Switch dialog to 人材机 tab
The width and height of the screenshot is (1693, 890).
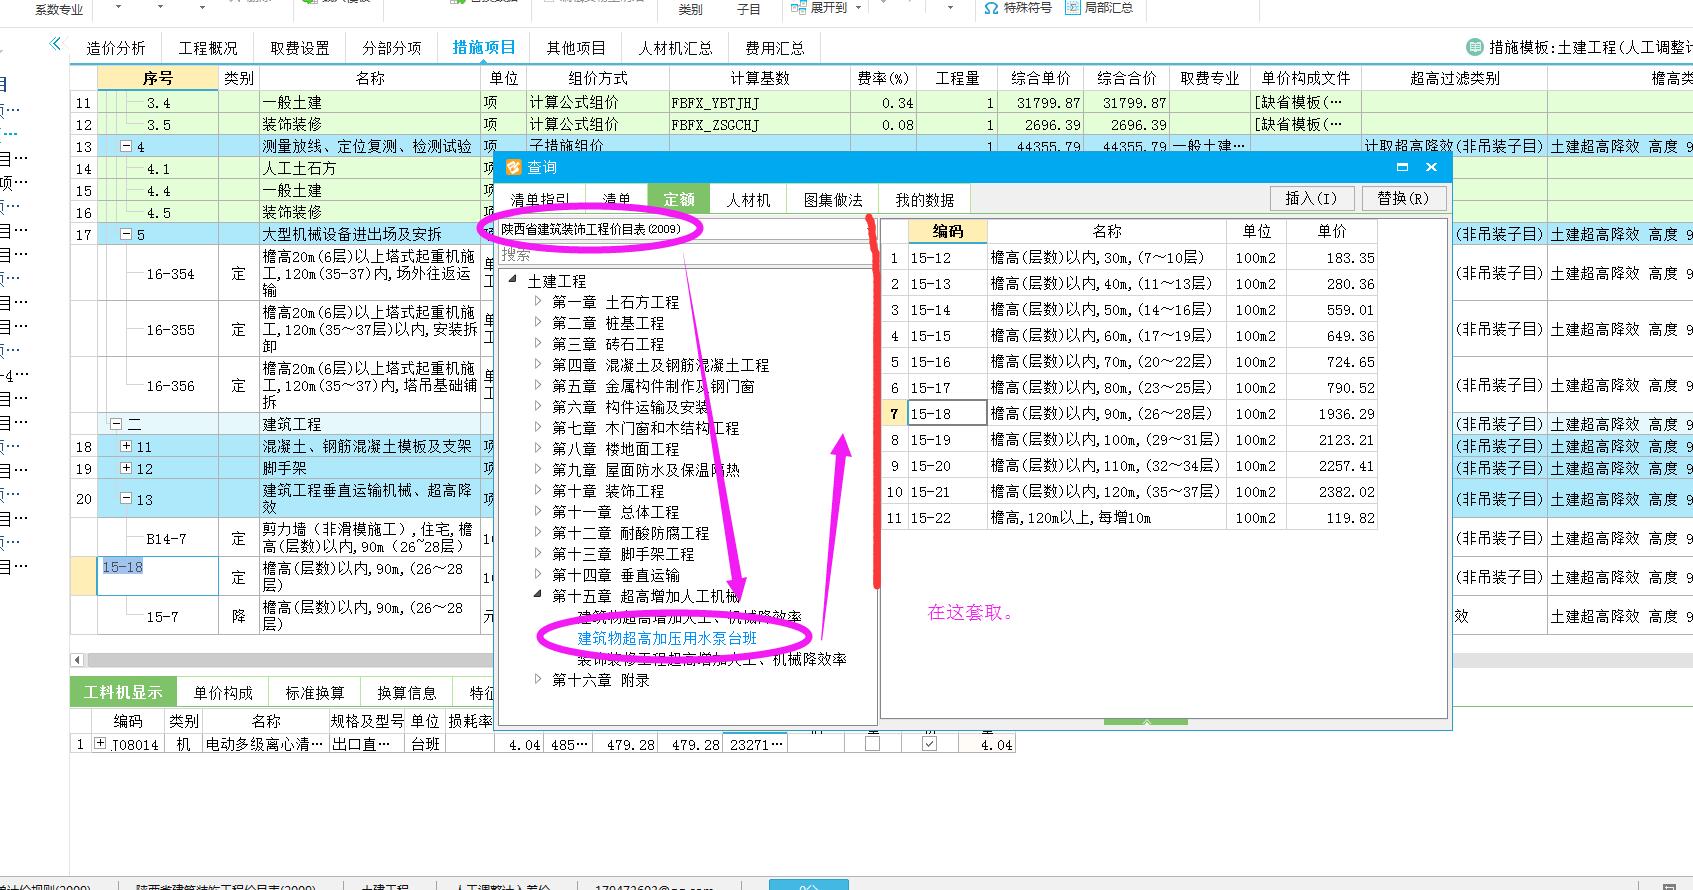[x=748, y=199]
